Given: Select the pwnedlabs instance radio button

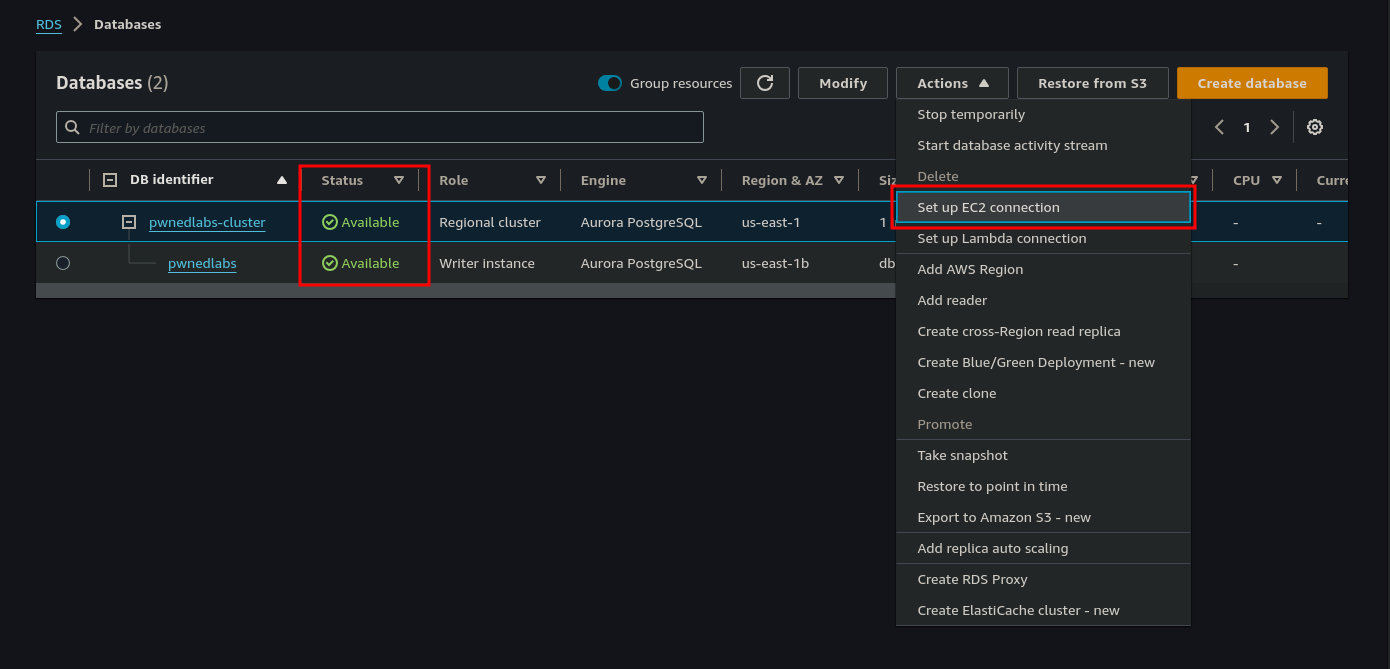Looking at the screenshot, I should click(x=63, y=263).
